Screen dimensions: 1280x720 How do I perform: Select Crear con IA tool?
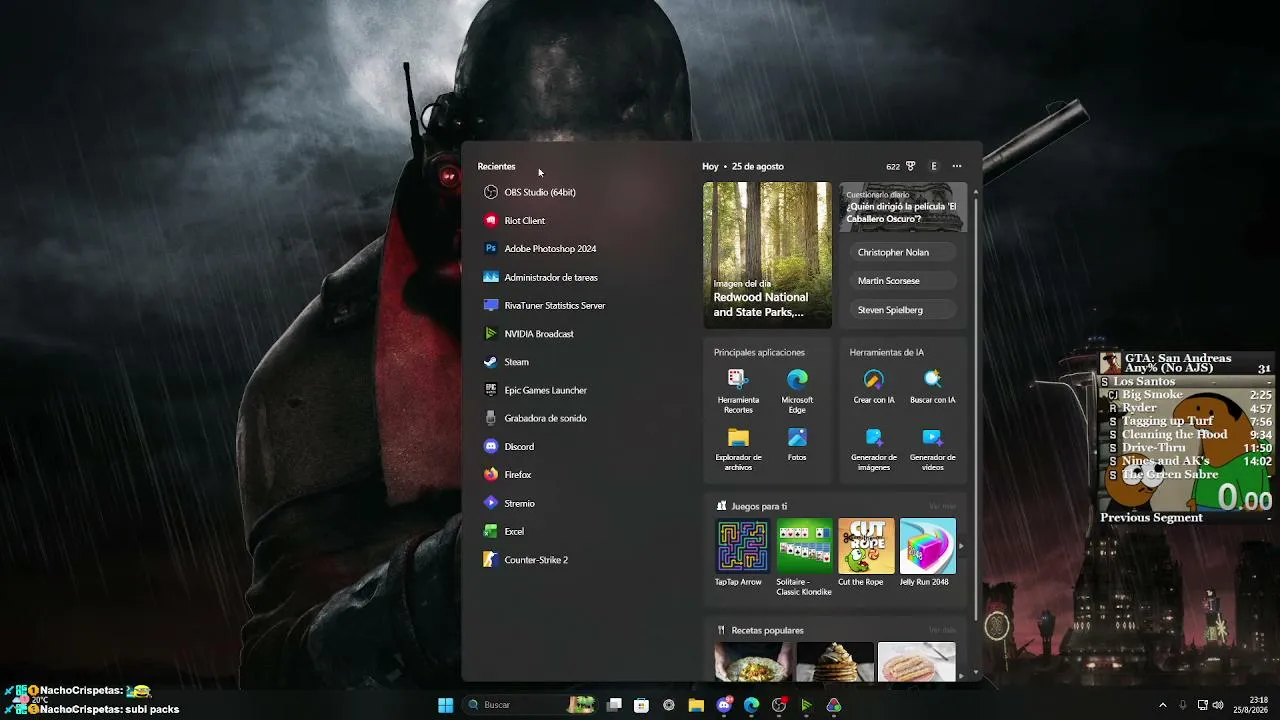(x=874, y=386)
